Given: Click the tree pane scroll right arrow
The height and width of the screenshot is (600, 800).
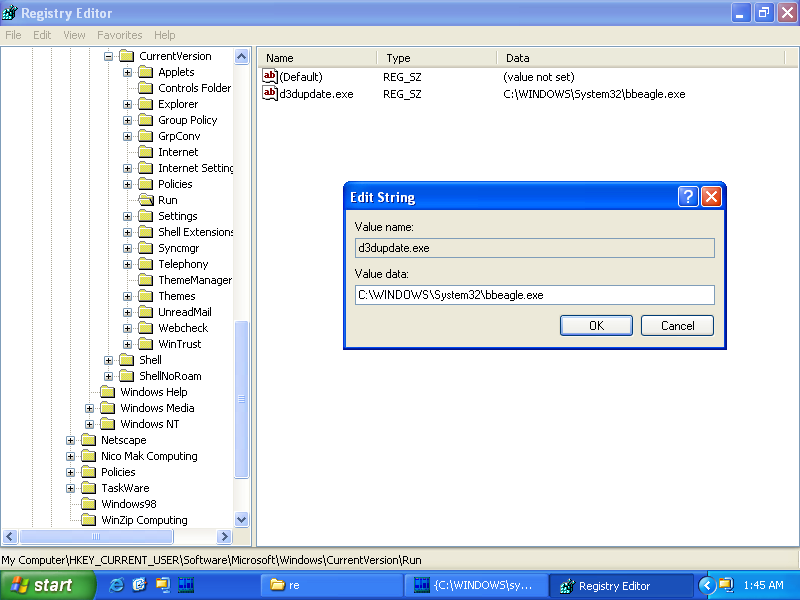Looking at the screenshot, I should point(224,536).
